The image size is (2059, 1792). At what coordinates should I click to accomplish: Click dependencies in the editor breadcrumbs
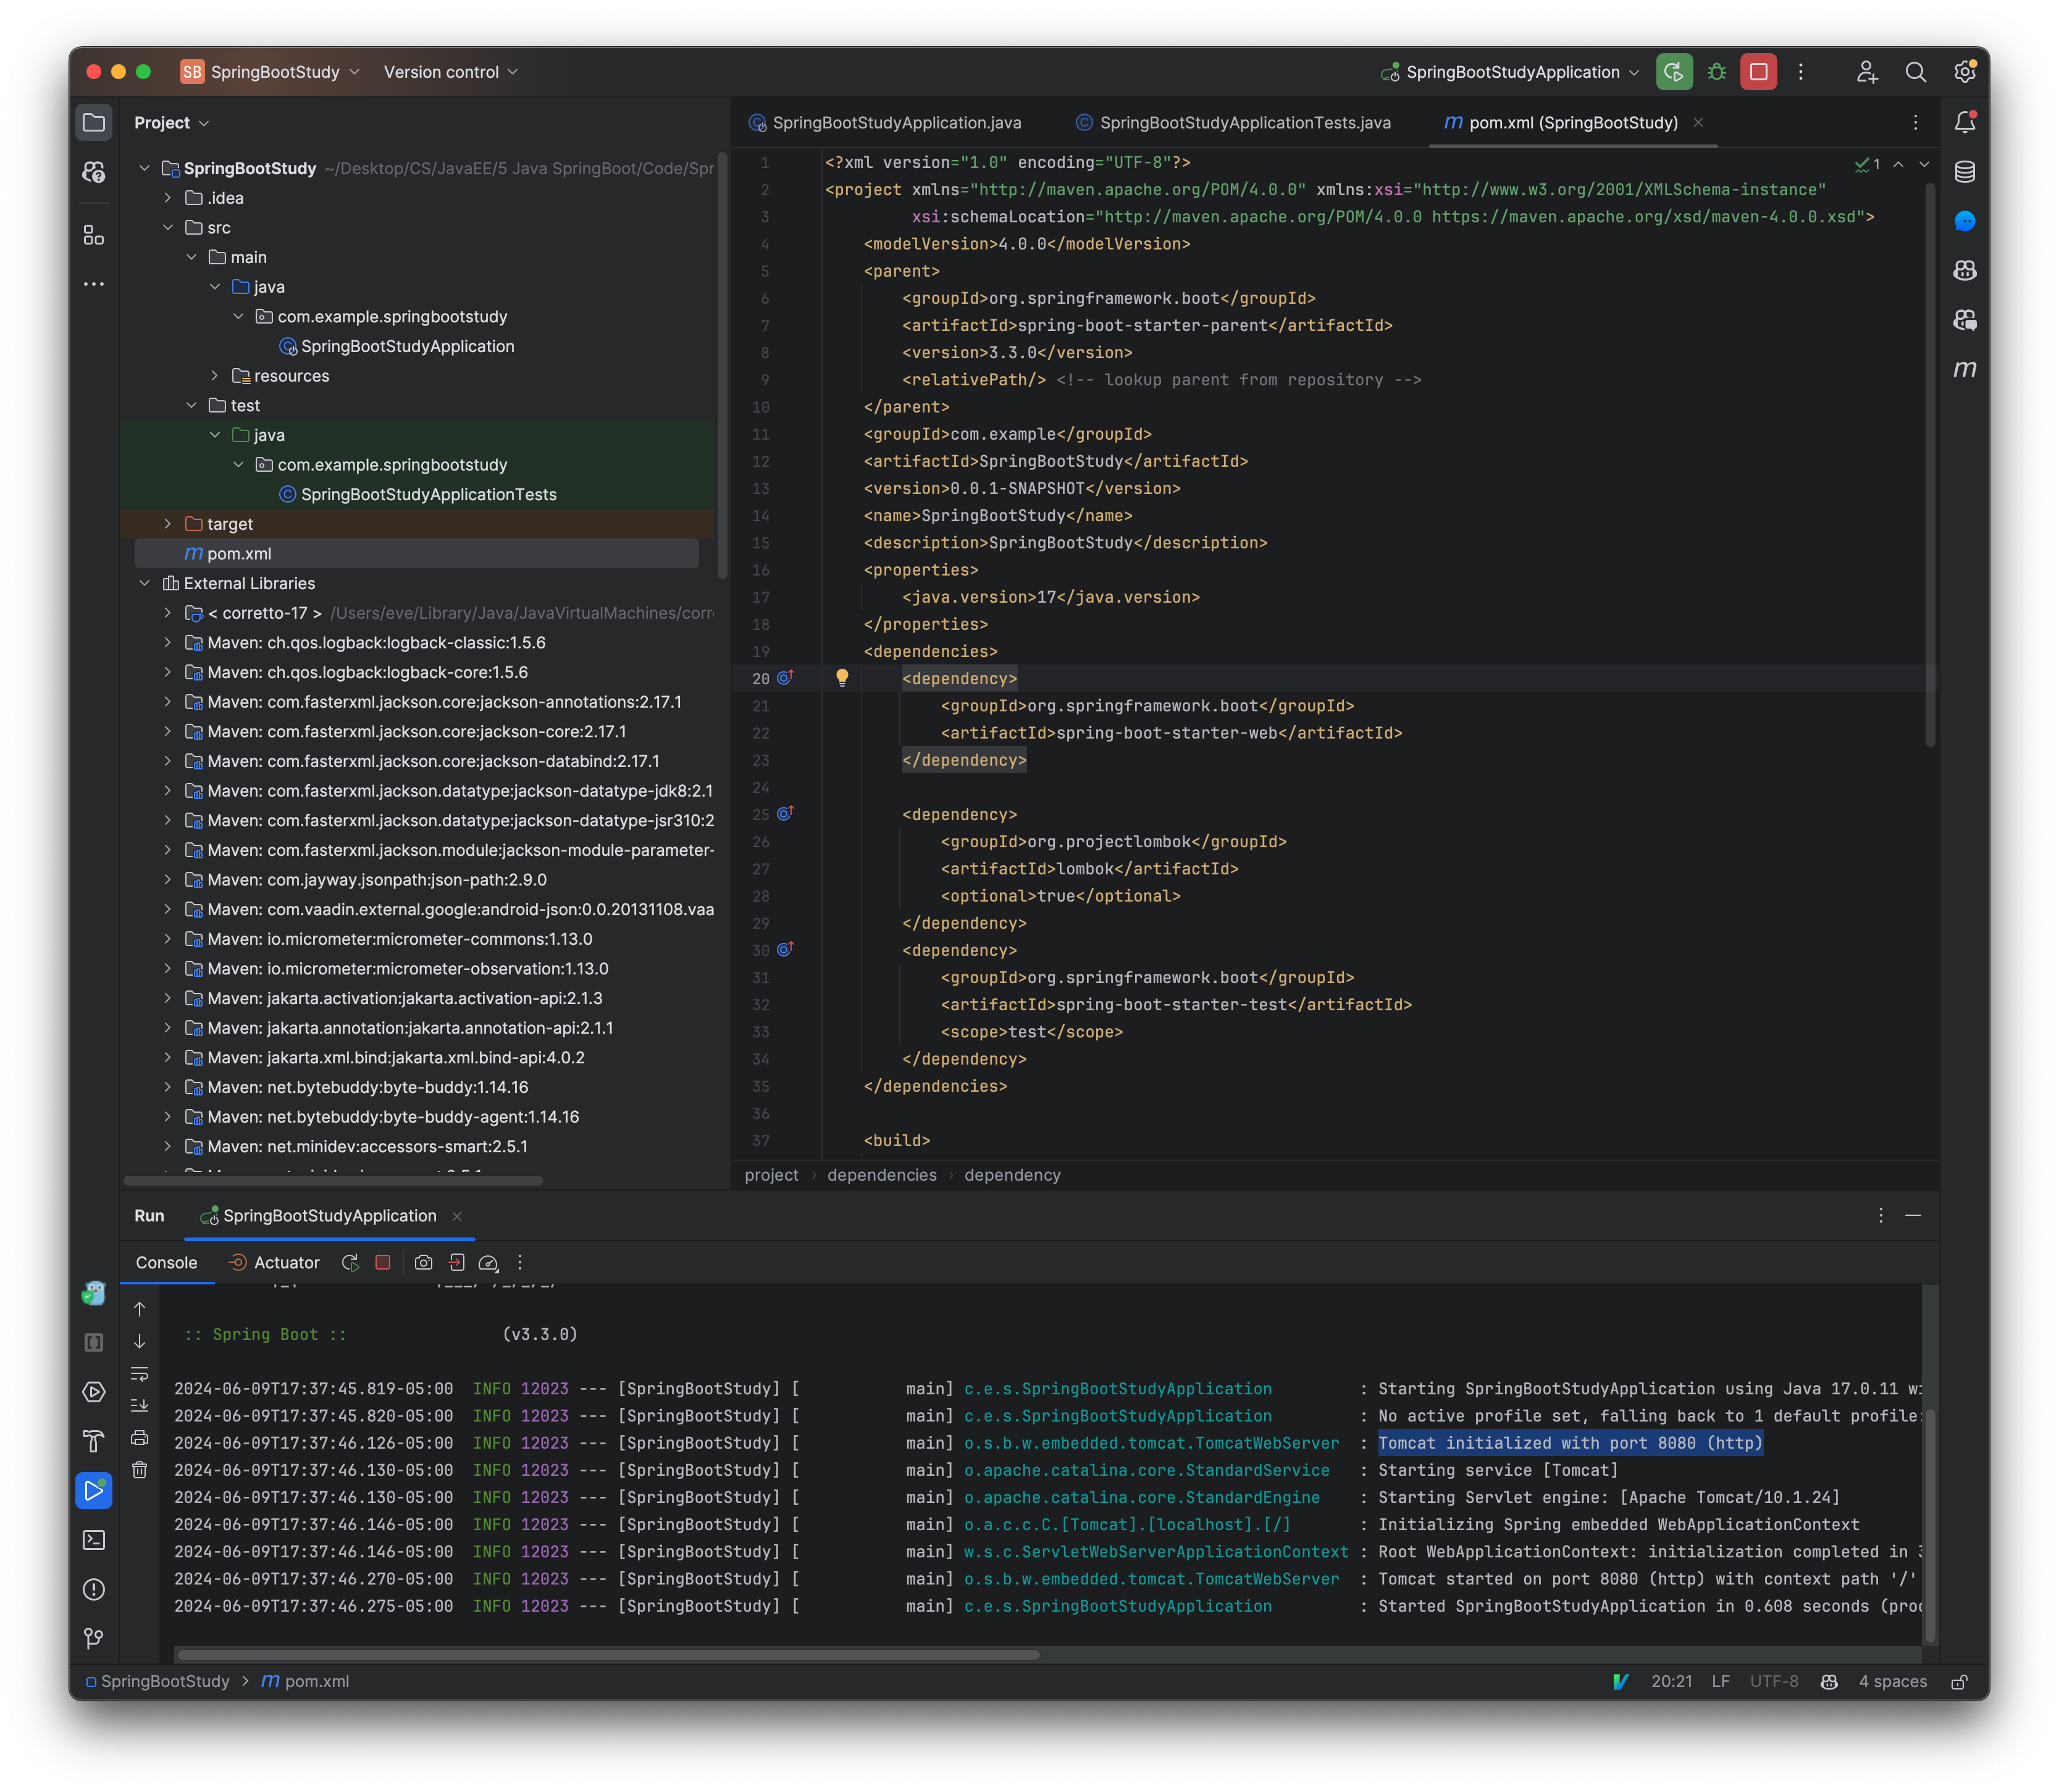(881, 1175)
